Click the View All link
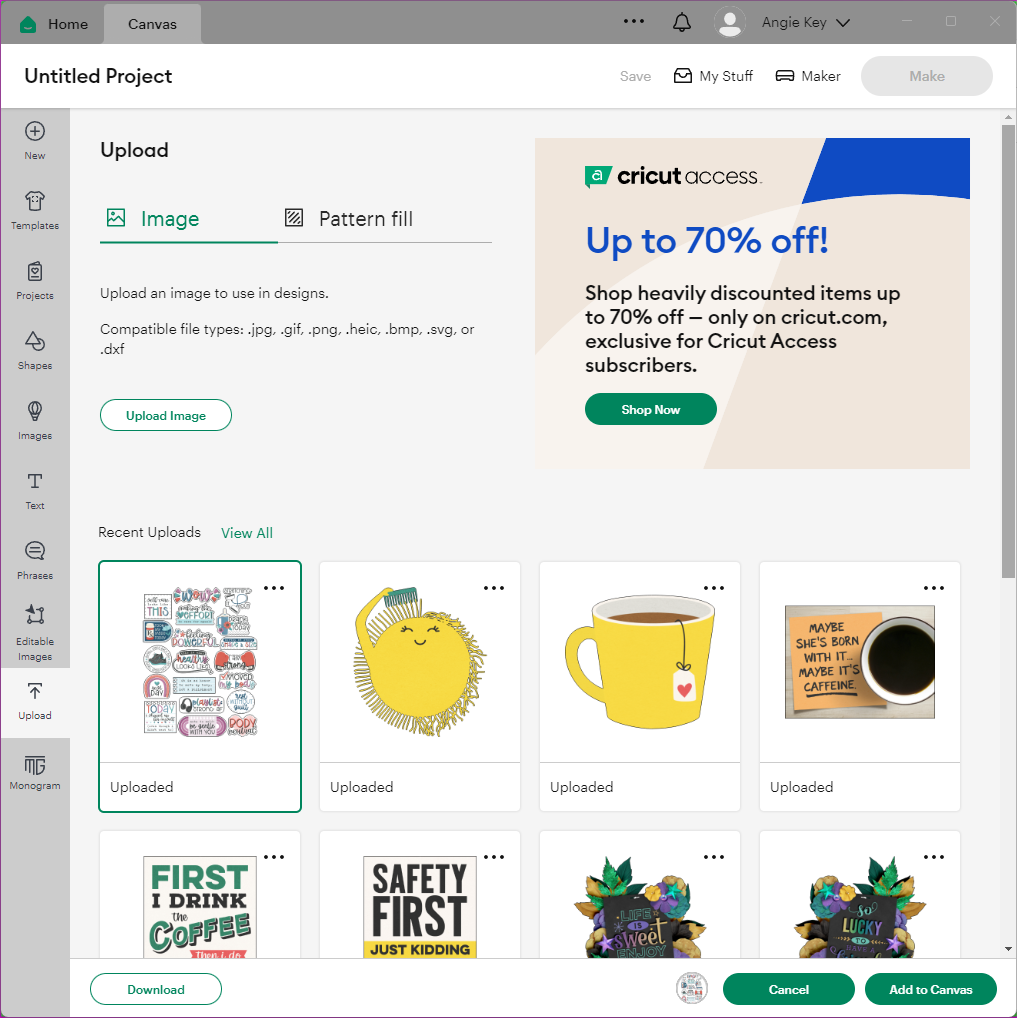Screen dimensions: 1017x1018 coord(247,533)
